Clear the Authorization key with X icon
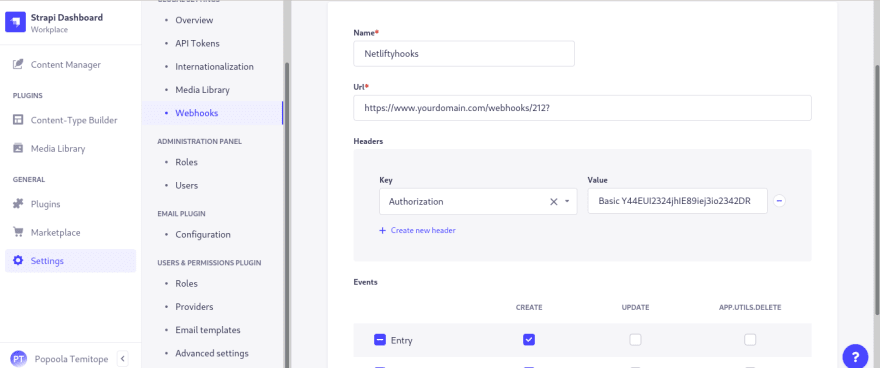The height and width of the screenshot is (368, 880). point(553,201)
